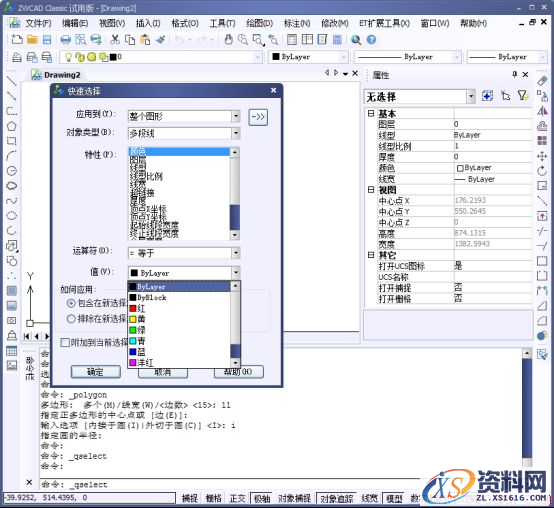Toggle Polar (极轴) in status bar

tap(262, 498)
